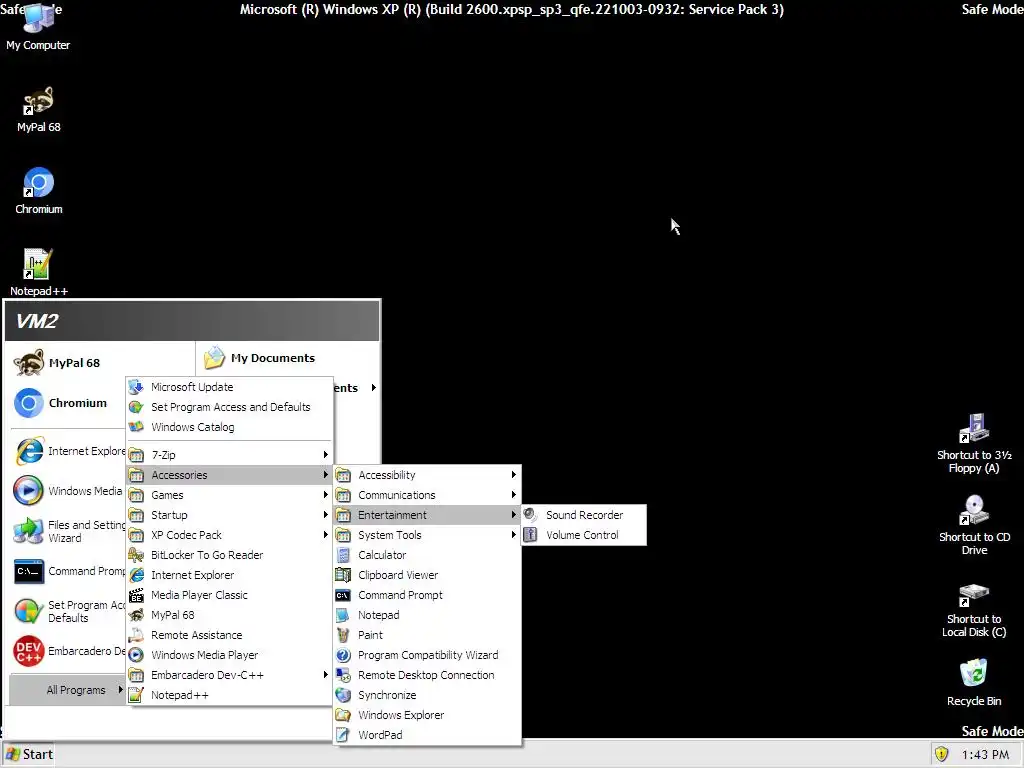Click the Paint brush cup icon
Image resolution: width=1024 pixels, height=768 pixels.
[x=343, y=635]
